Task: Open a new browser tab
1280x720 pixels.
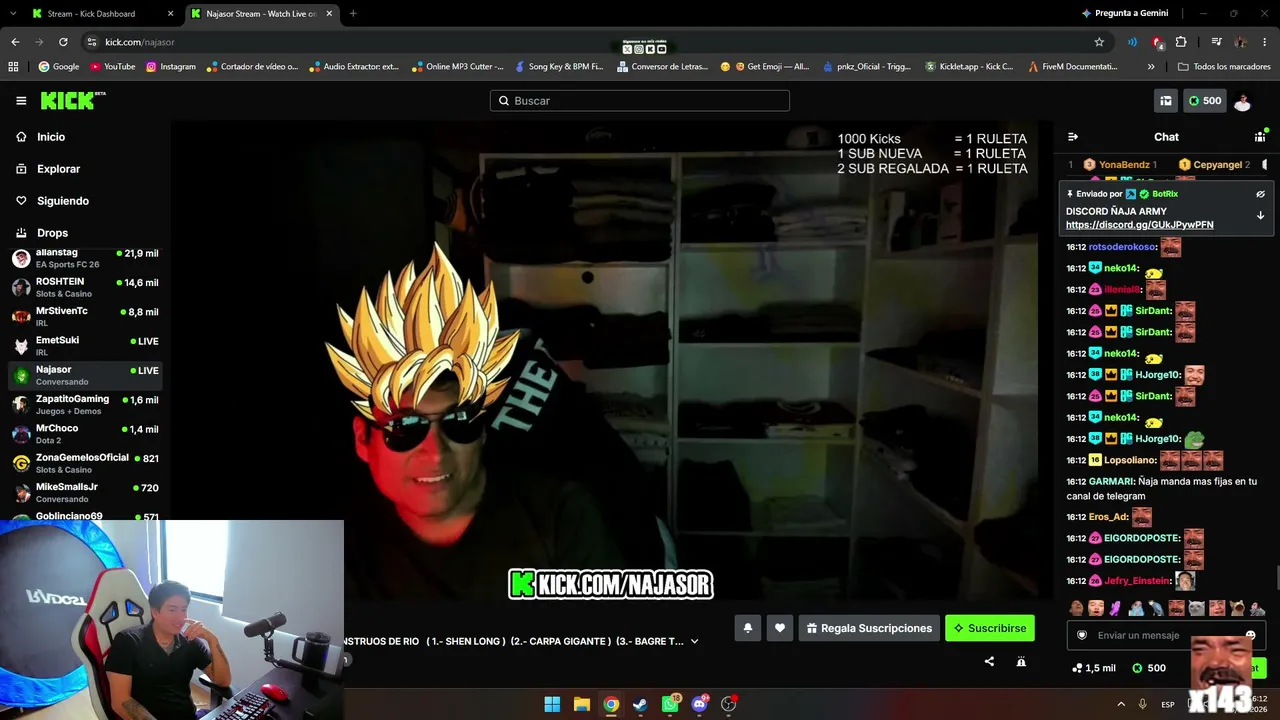Action: tap(353, 14)
